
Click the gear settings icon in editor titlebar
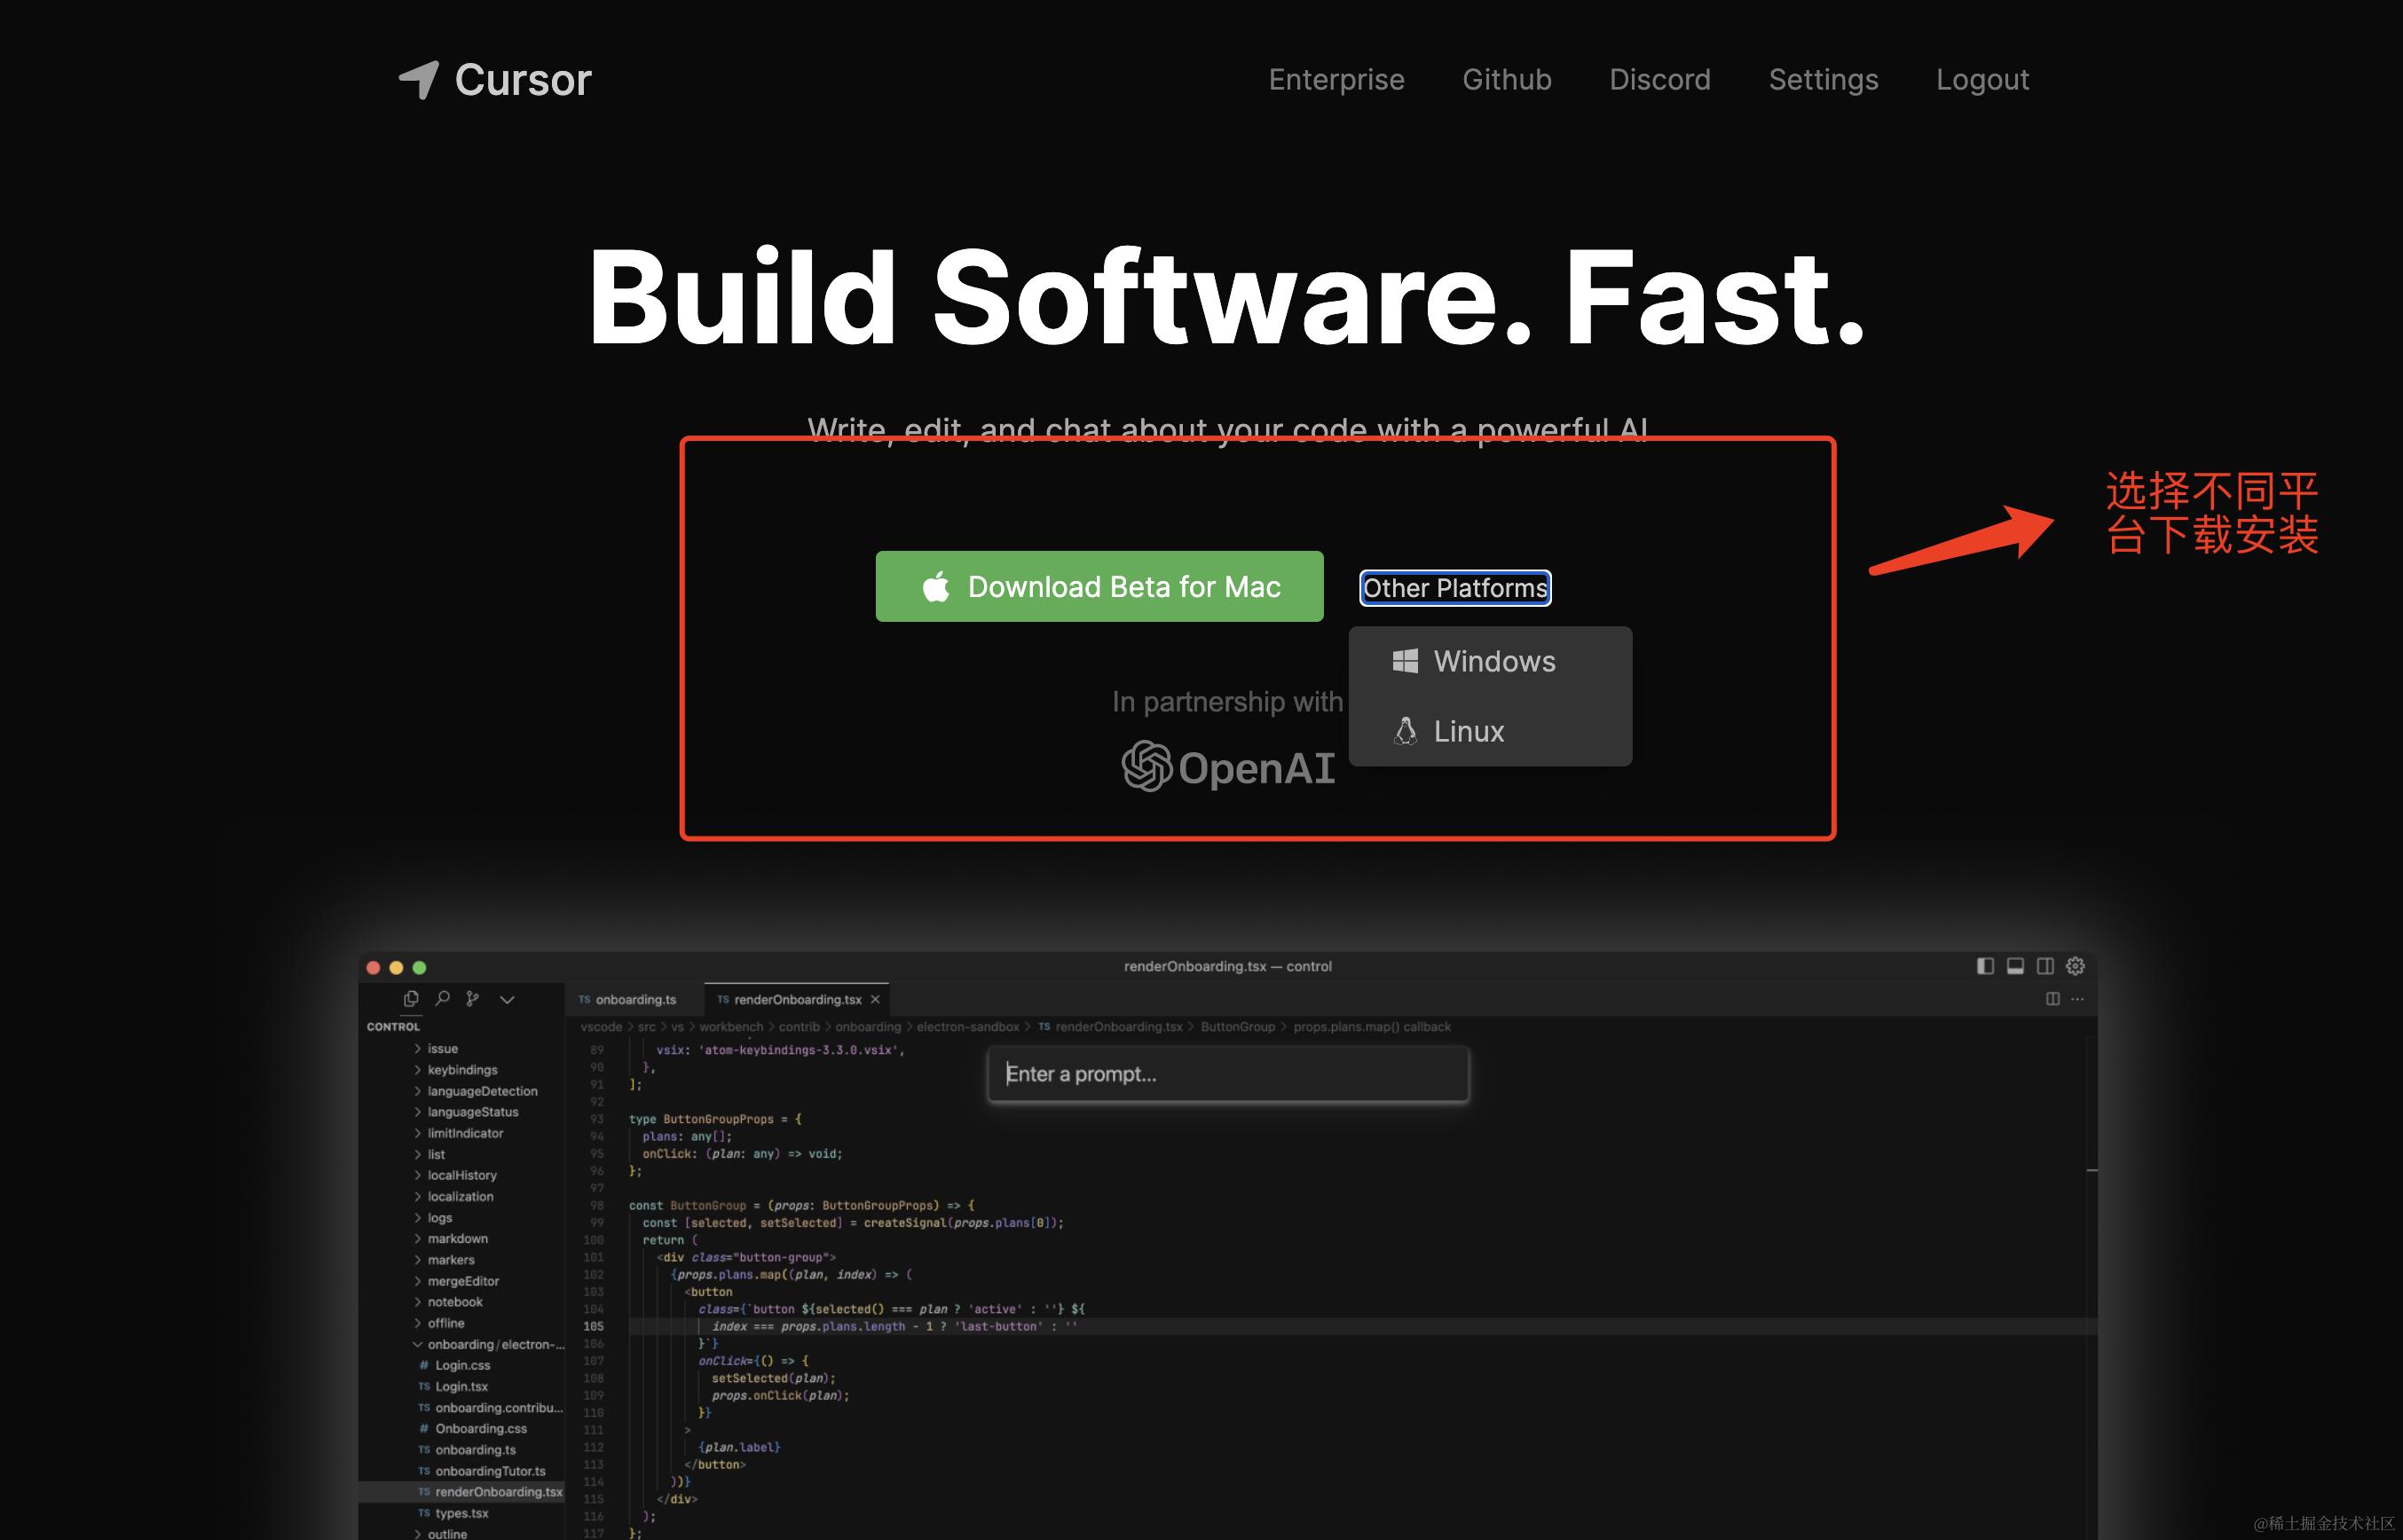(2076, 966)
